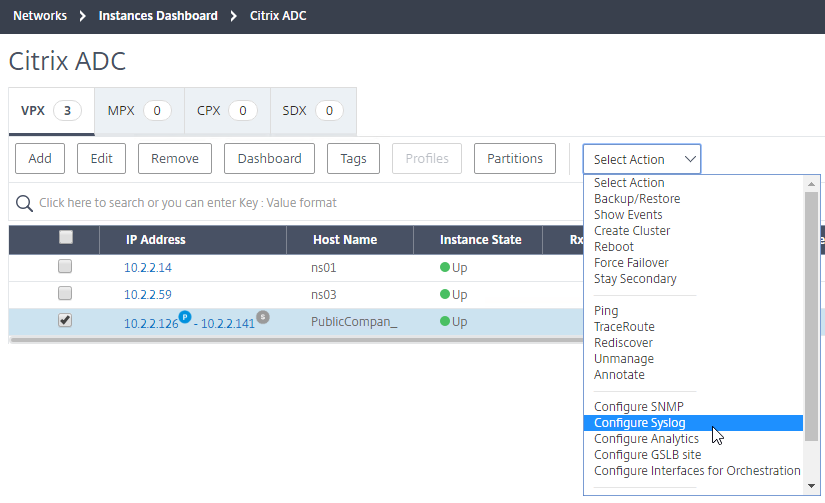Click the secondary node badge on 10.2.2.141
825x503 pixels.
pos(263,317)
